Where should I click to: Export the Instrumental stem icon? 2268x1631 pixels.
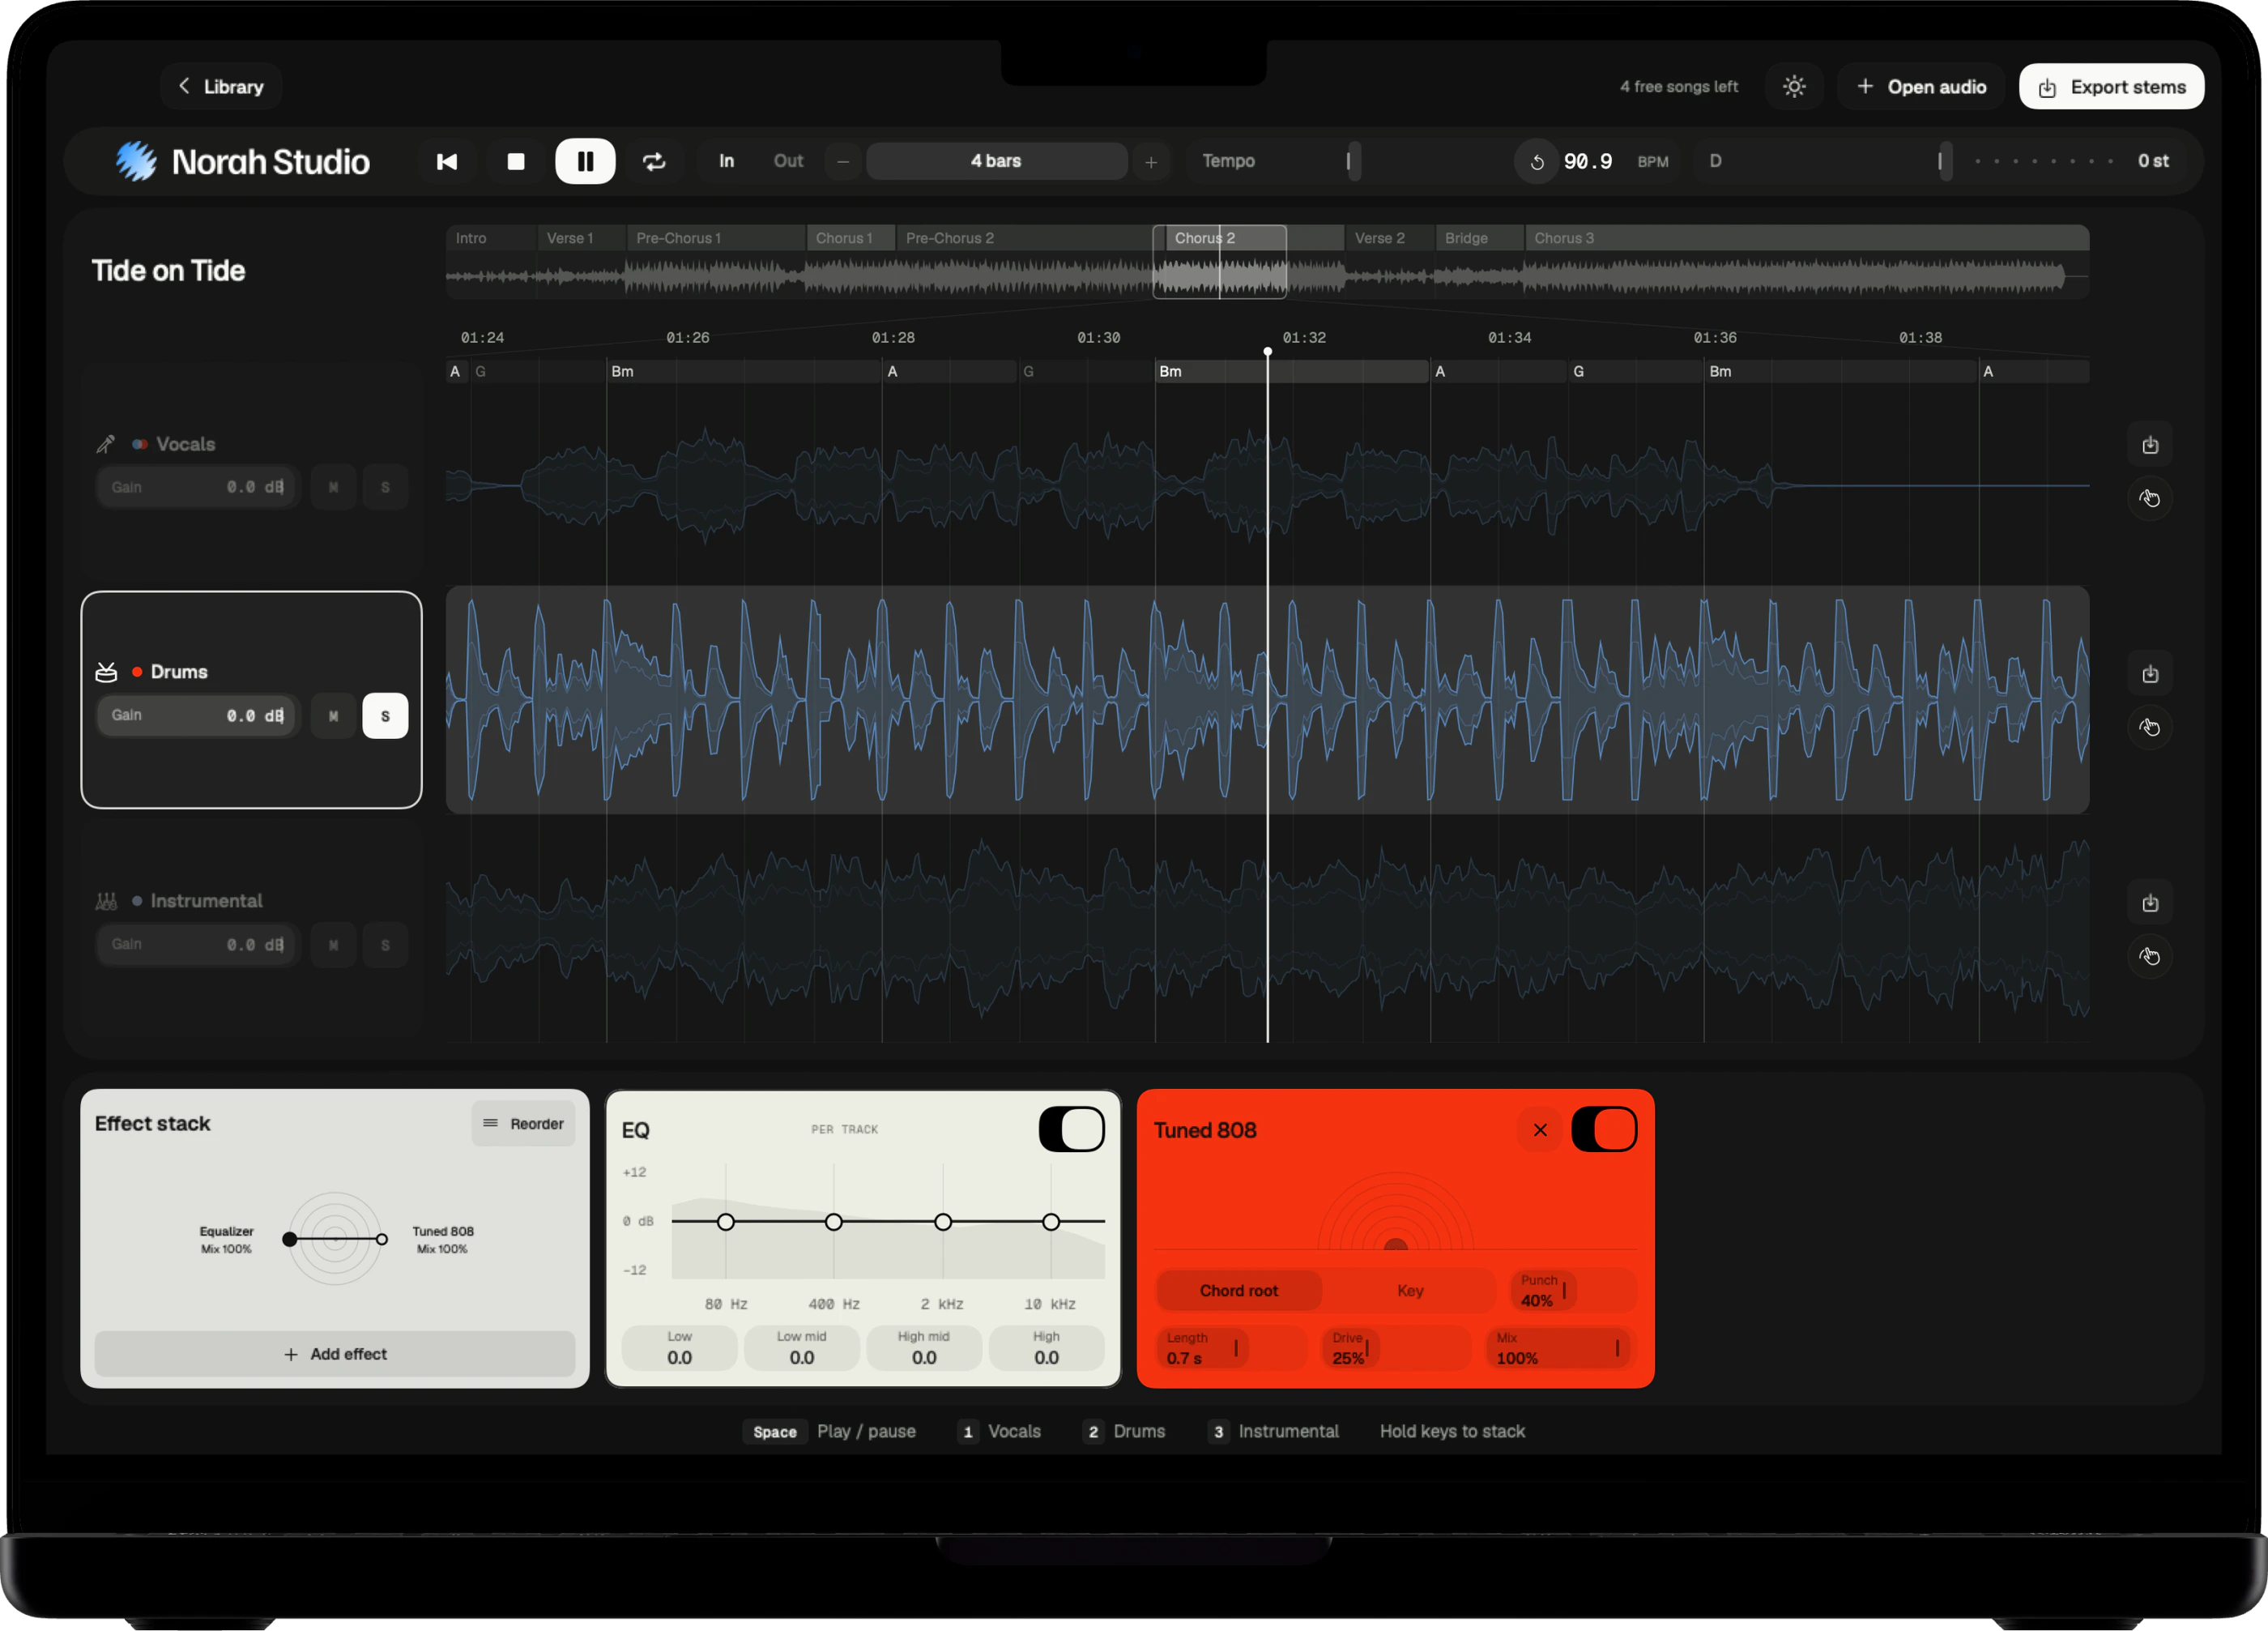pyautogui.click(x=2150, y=903)
